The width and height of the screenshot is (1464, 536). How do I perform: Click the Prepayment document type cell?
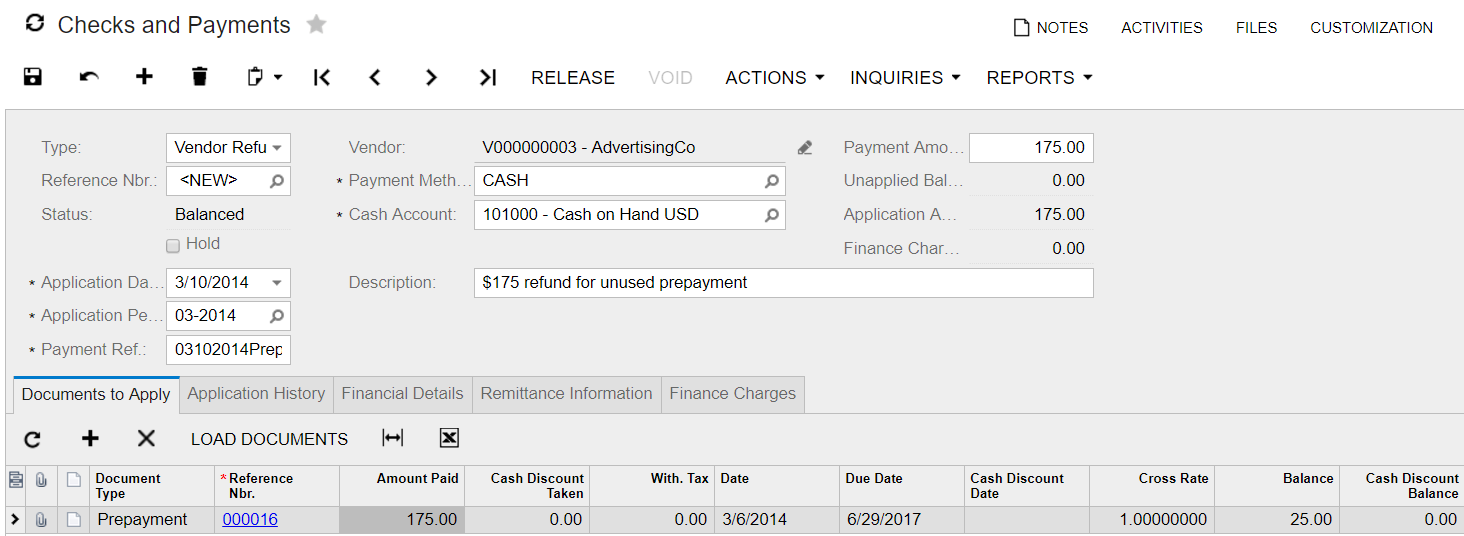click(152, 520)
